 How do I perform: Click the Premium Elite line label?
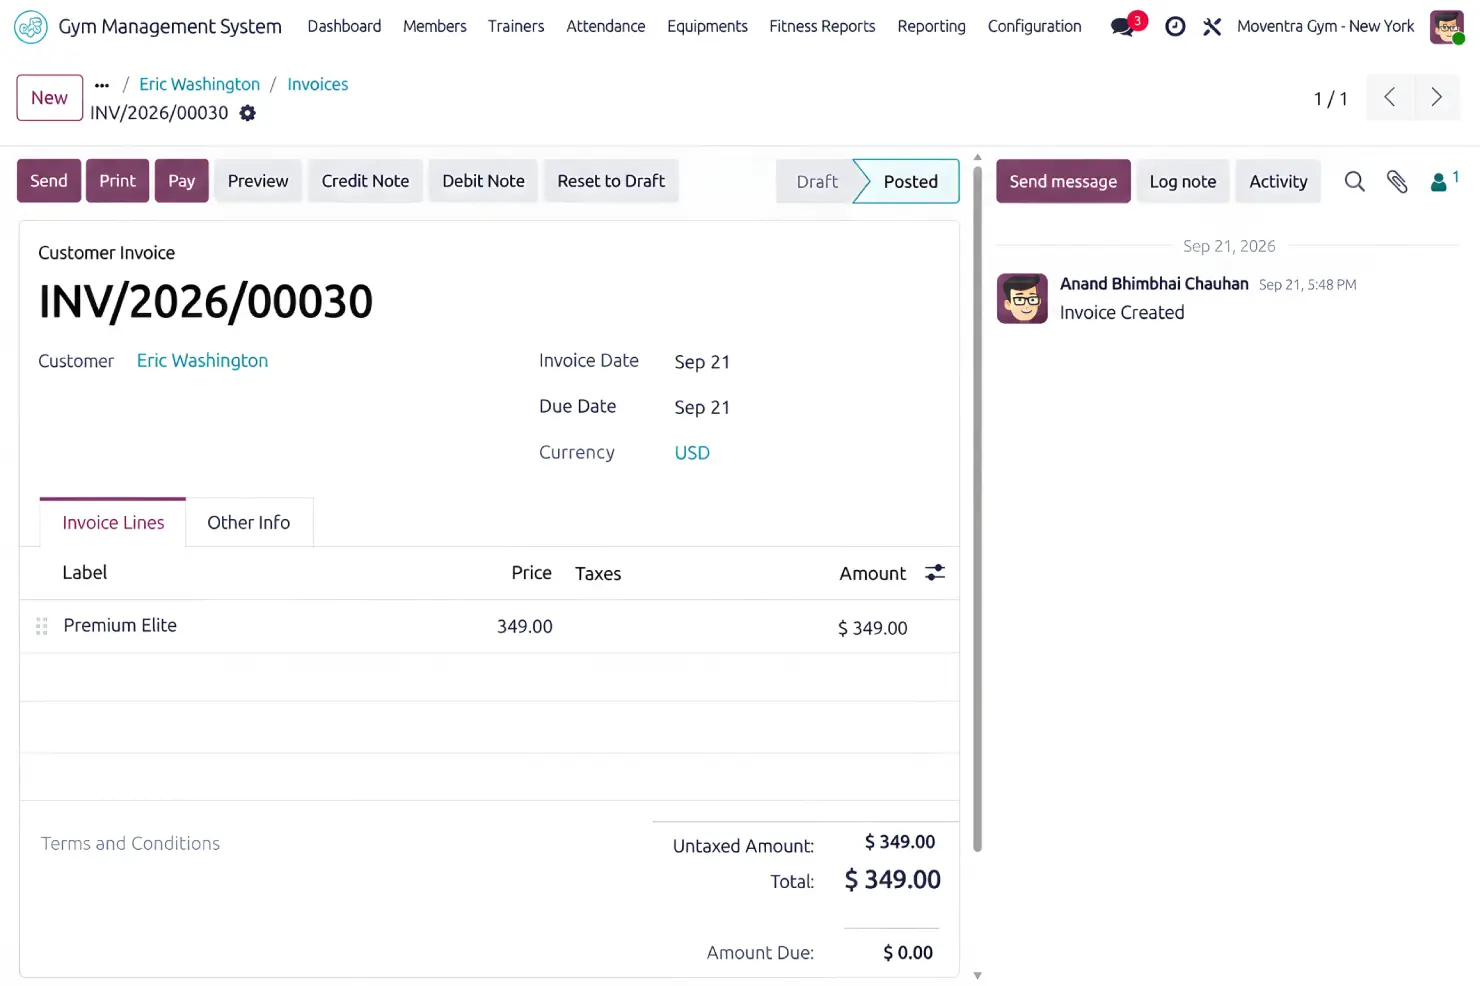[x=120, y=626]
